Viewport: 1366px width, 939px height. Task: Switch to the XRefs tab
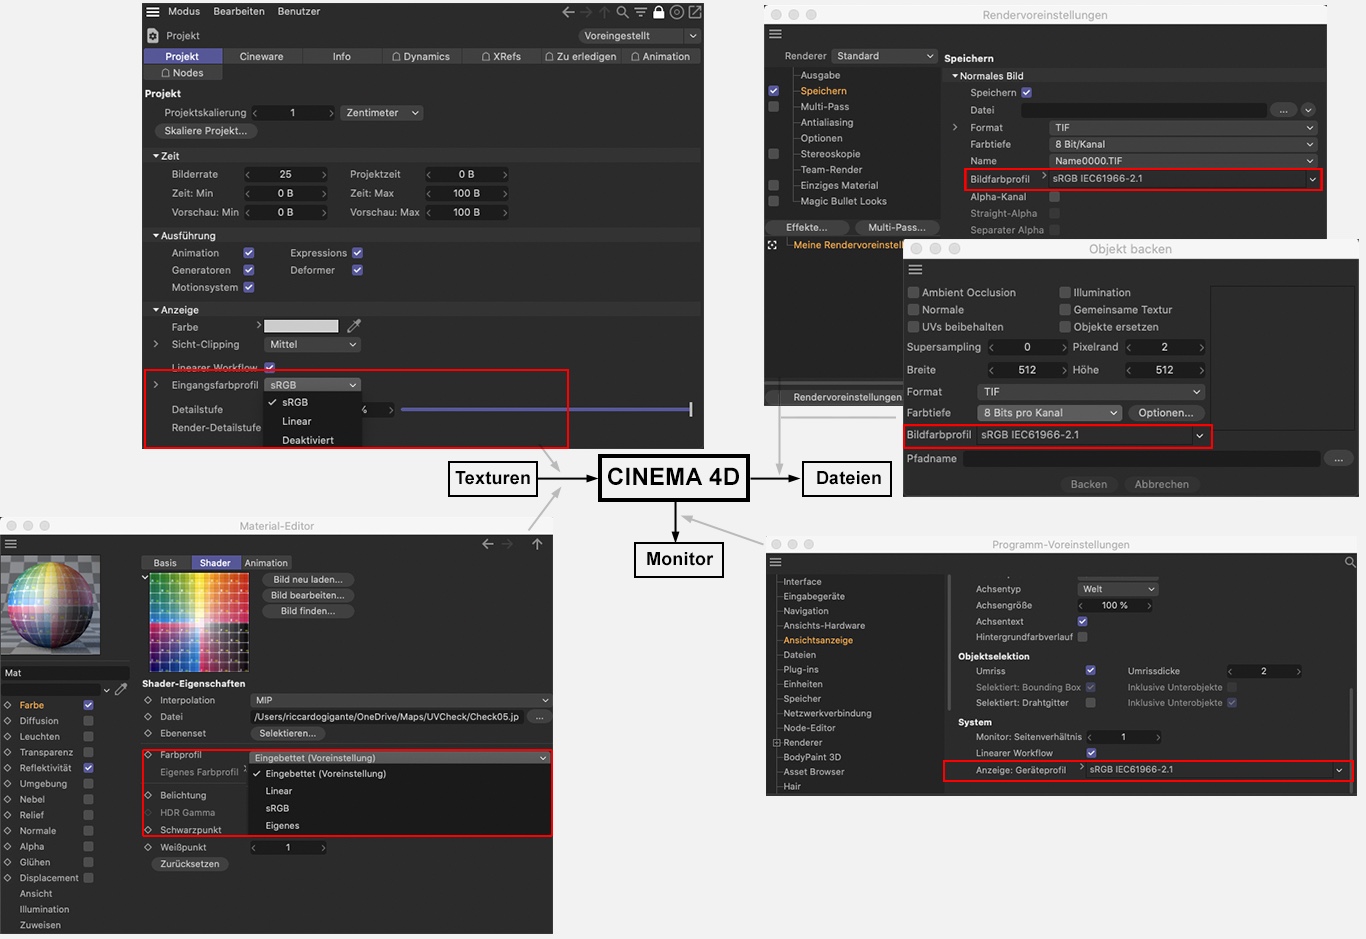pos(501,57)
